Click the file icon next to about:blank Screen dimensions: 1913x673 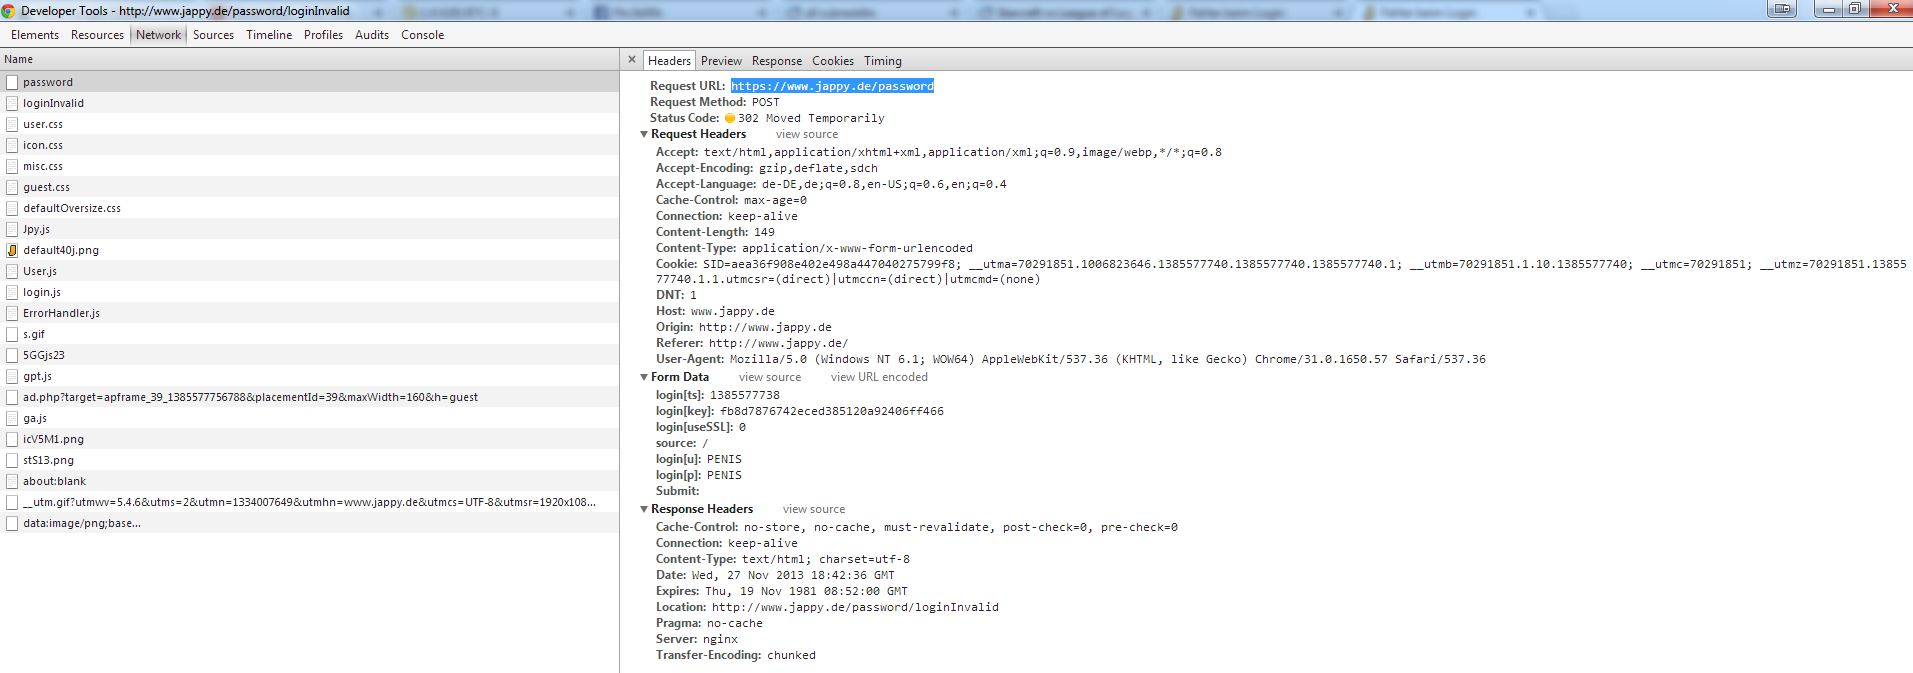[x=12, y=481]
